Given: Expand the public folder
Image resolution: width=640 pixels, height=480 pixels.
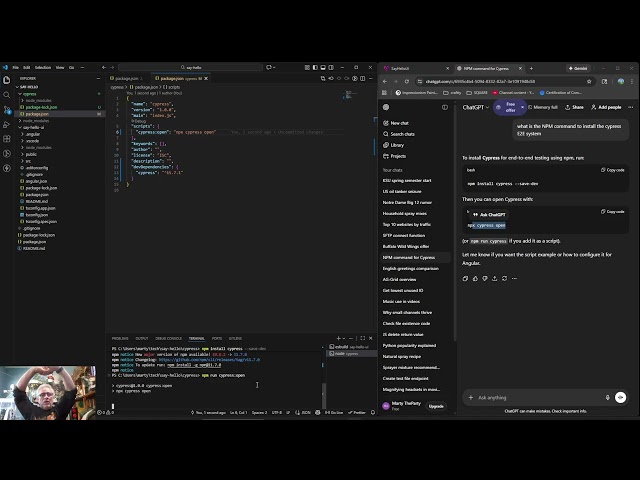Looking at the screenshot, I should click(x=31, y=154).
